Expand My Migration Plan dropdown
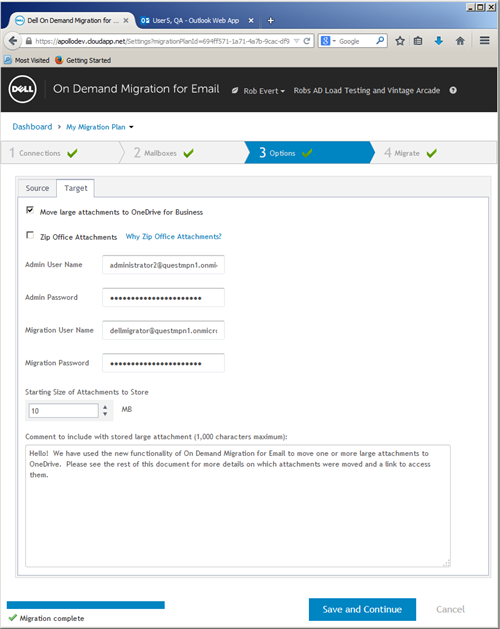500x629 pixels. (100, 127)
